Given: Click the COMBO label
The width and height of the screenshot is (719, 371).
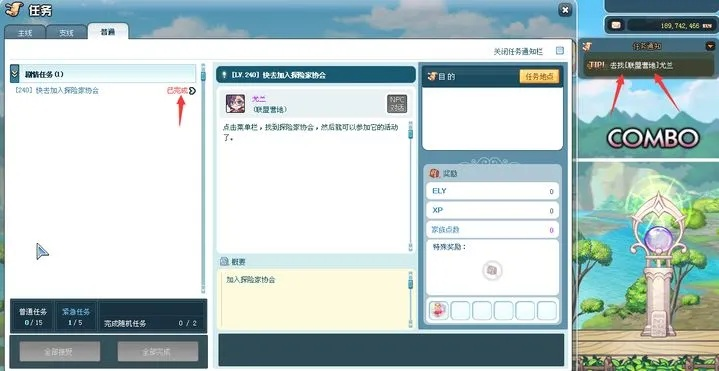Looking at the screenshot, I should click(653, 138).
